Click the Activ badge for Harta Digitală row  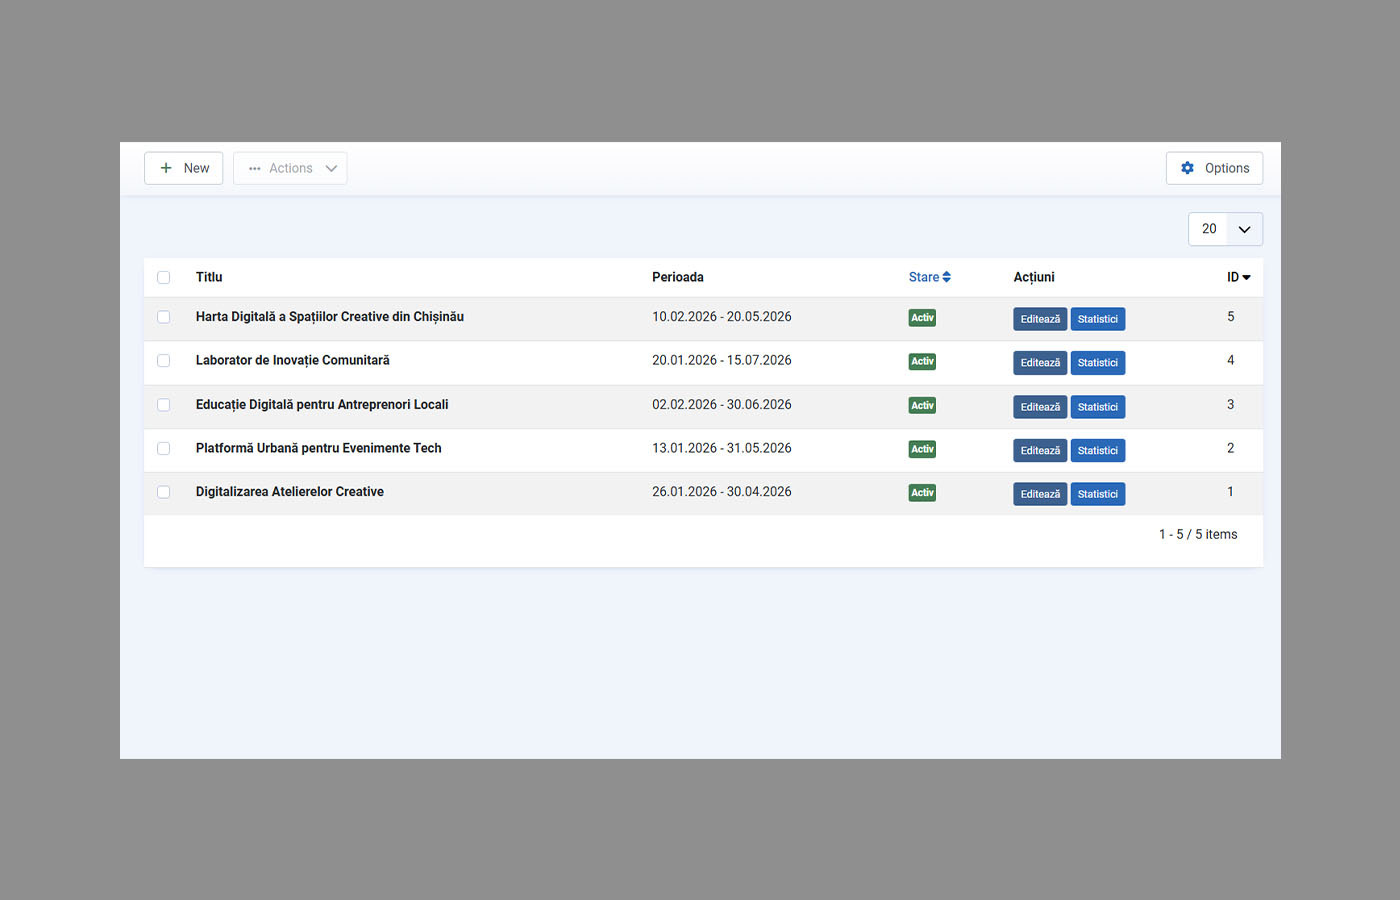(x=921, y=318)
